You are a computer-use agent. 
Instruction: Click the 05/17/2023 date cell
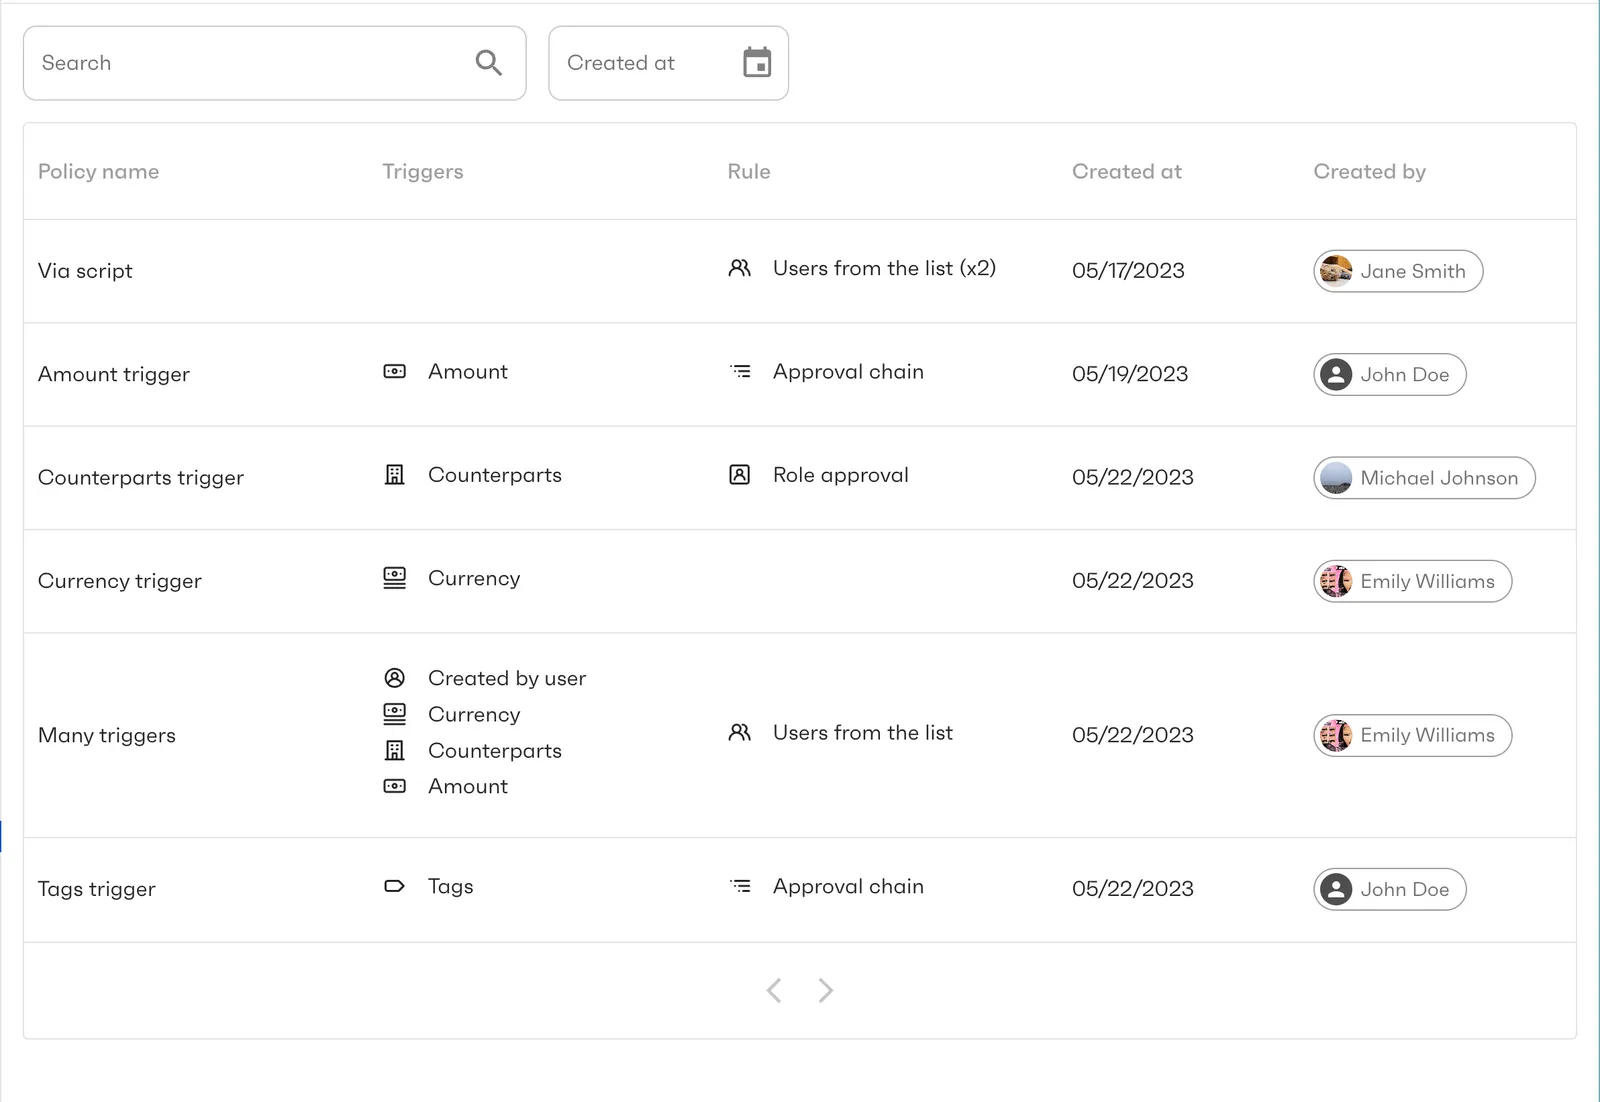click(x=1128, y=270)
